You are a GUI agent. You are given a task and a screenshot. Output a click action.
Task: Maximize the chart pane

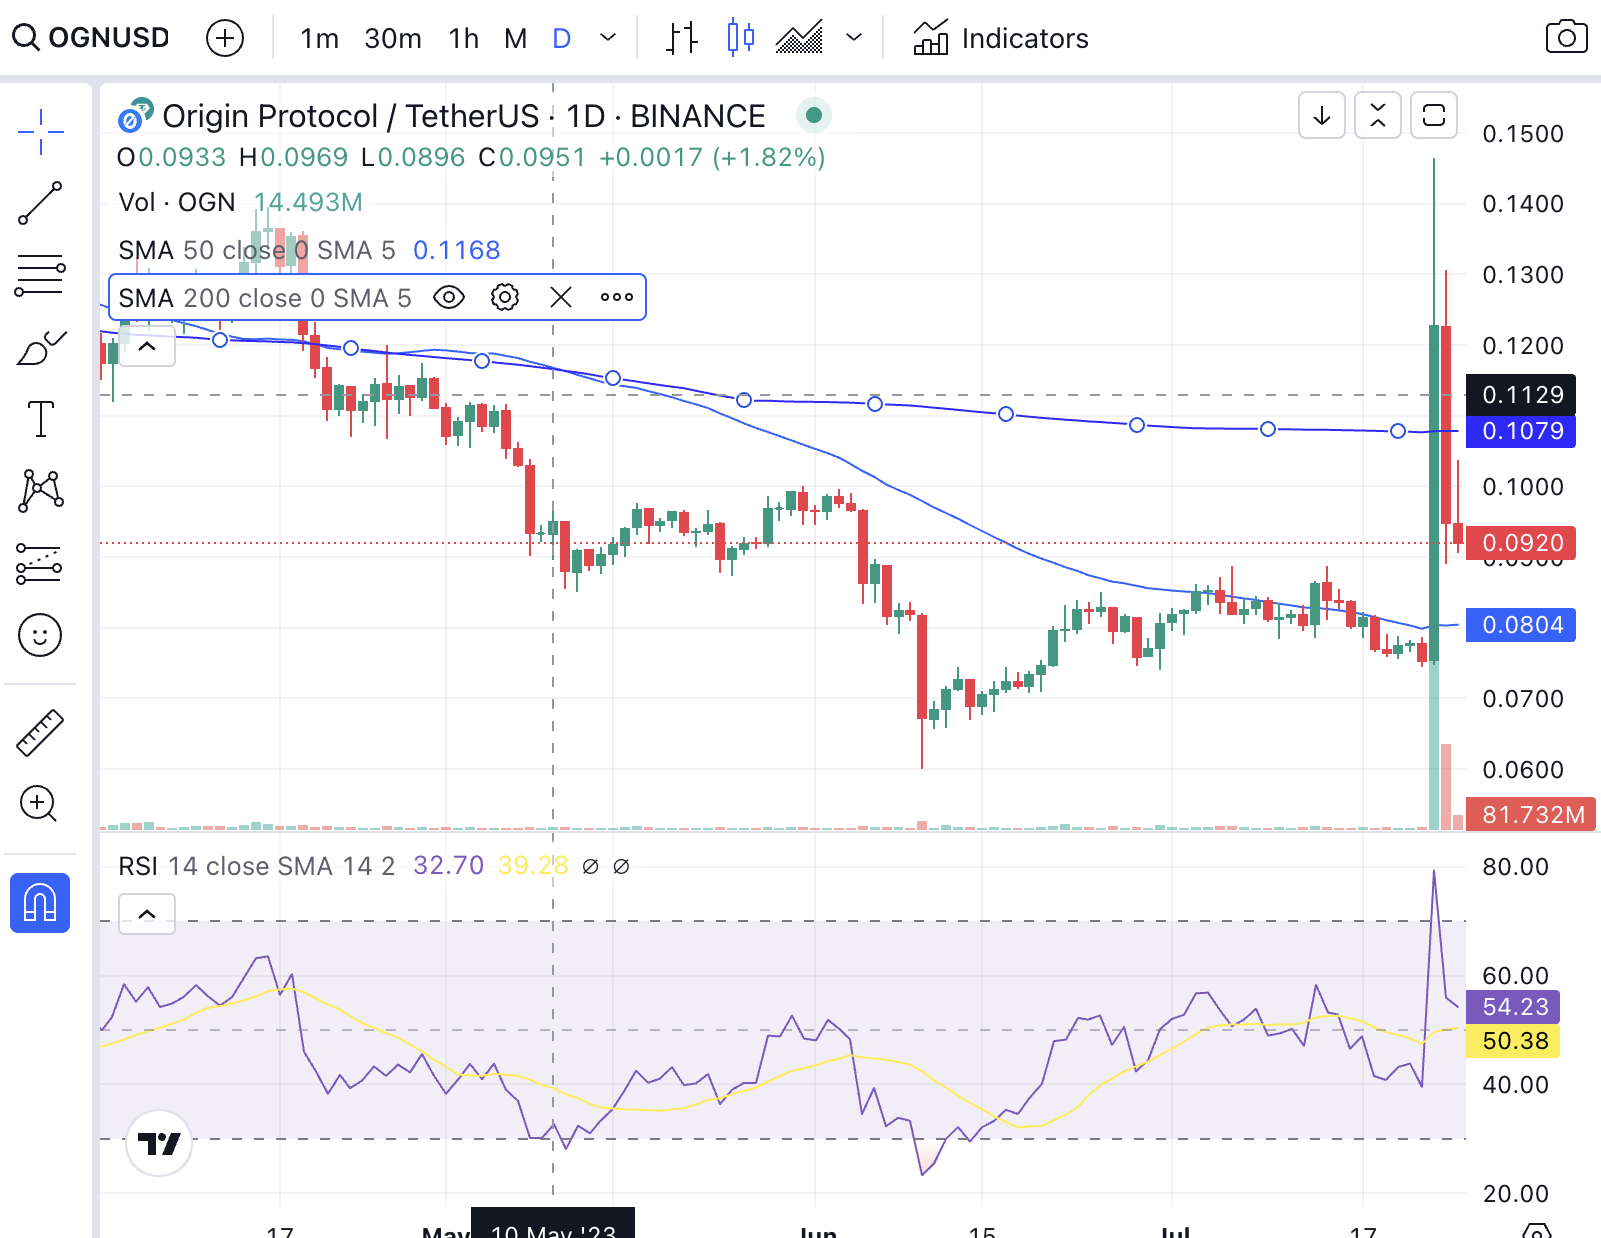click(x=1434, y=116)
